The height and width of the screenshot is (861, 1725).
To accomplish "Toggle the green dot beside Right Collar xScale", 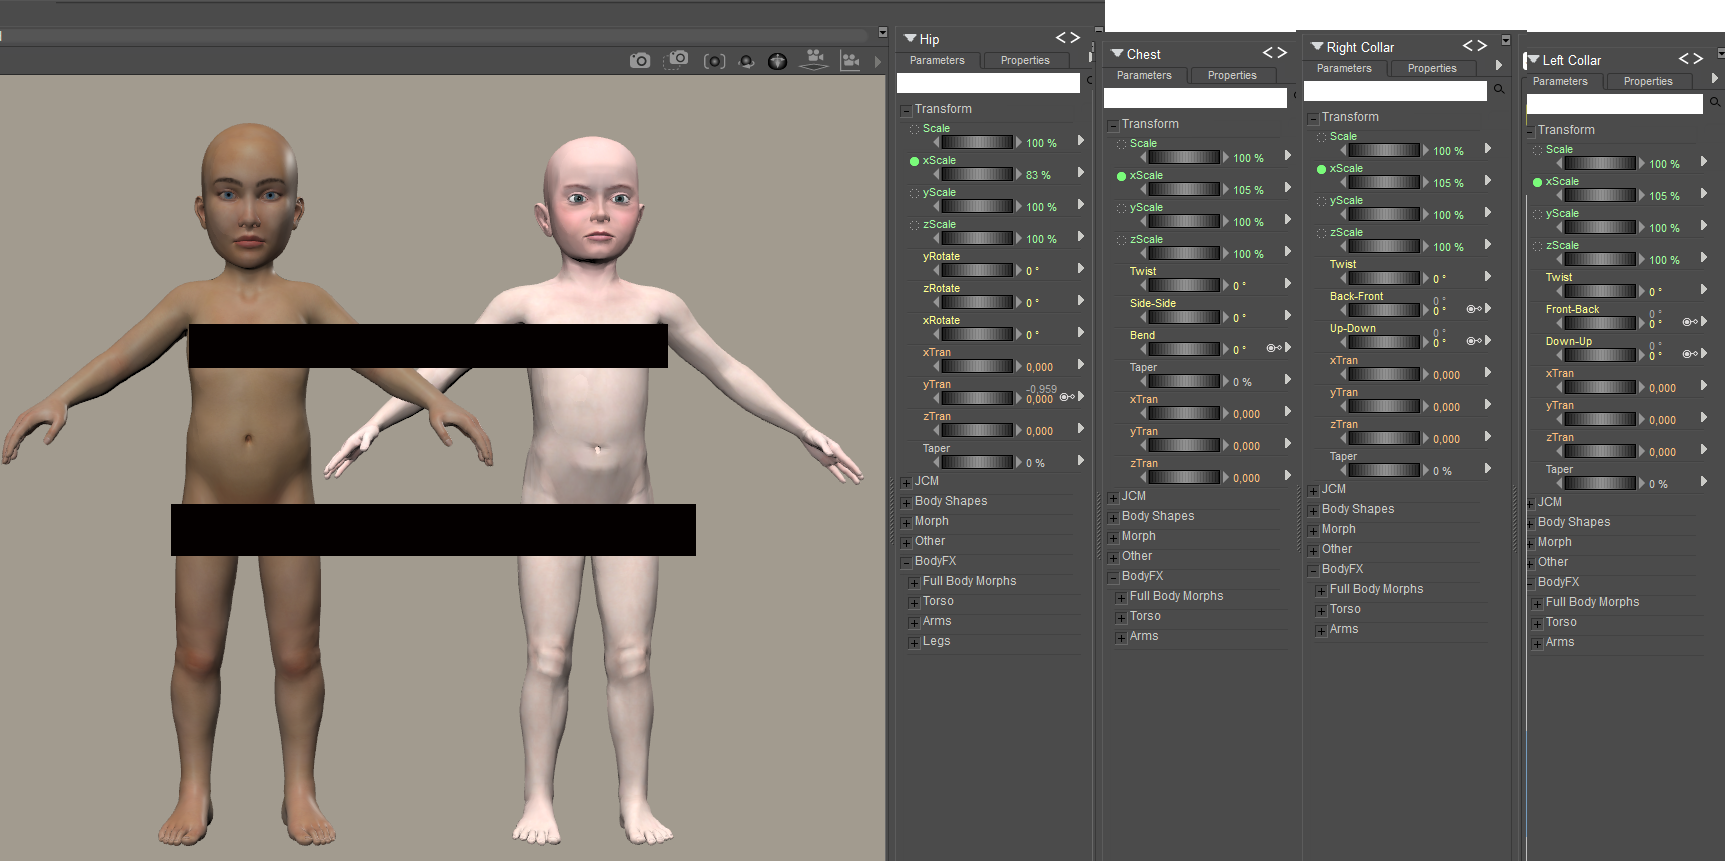I will click(x=1321, y=169).
